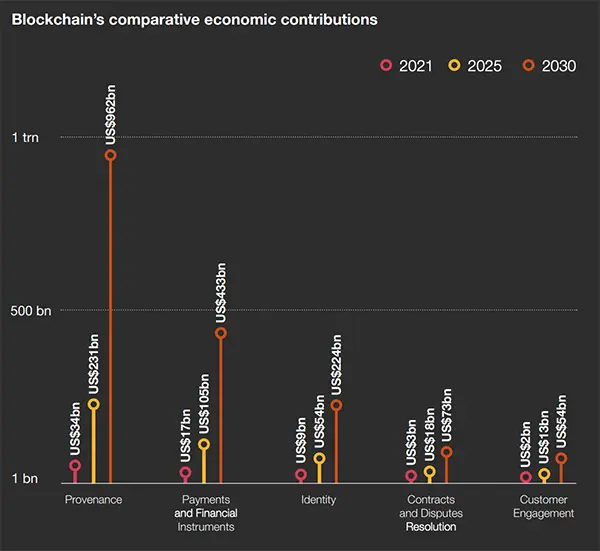Click the Payments and Financial Instruments label
Image resolution: width=600 pixels, height=551 pixels.
click(206, 513)
